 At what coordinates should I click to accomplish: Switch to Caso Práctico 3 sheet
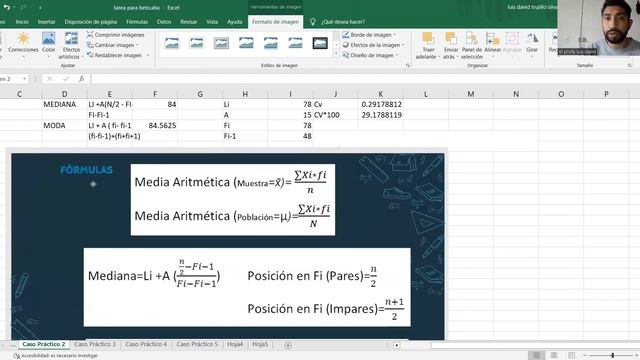95,344
